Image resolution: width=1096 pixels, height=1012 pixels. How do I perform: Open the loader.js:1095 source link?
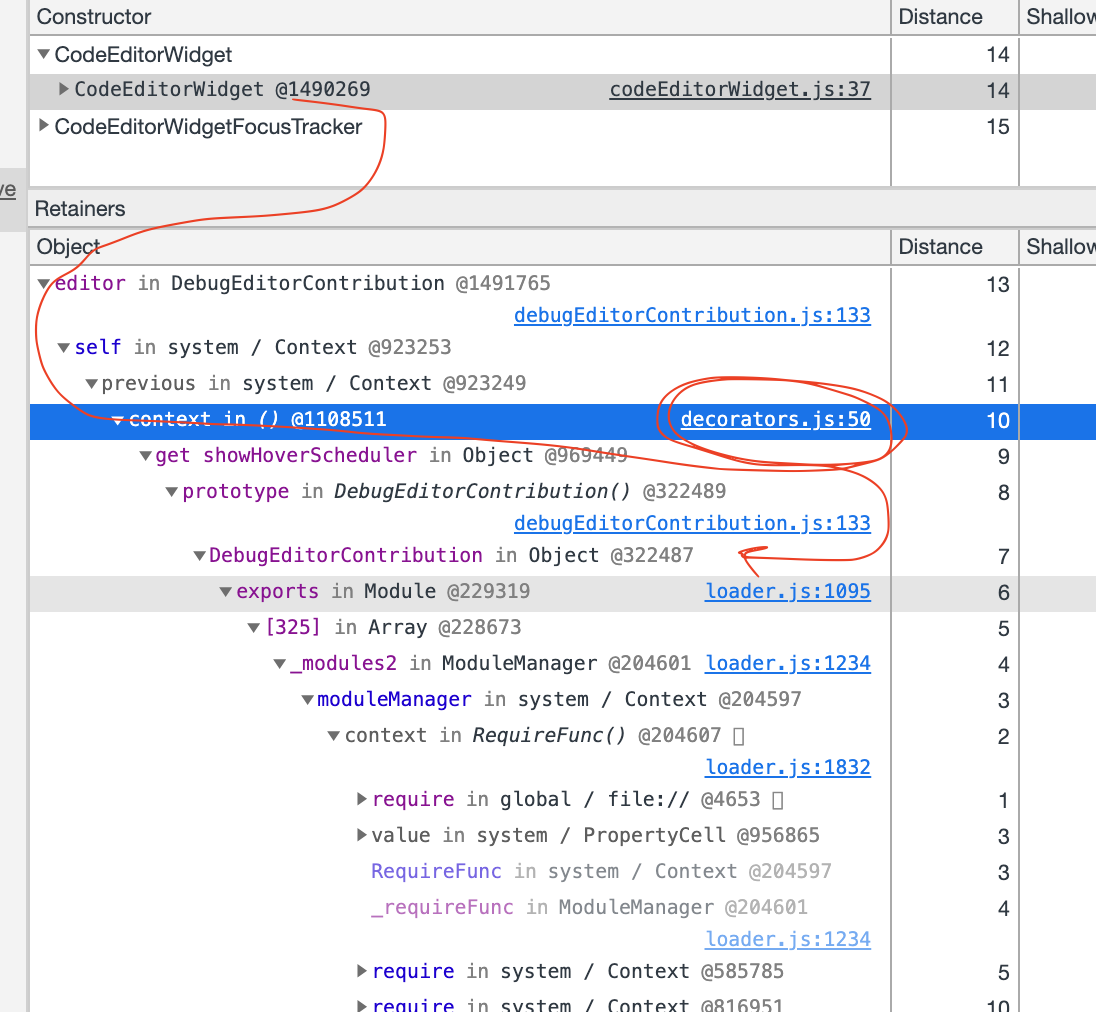(x=787, y=591)
